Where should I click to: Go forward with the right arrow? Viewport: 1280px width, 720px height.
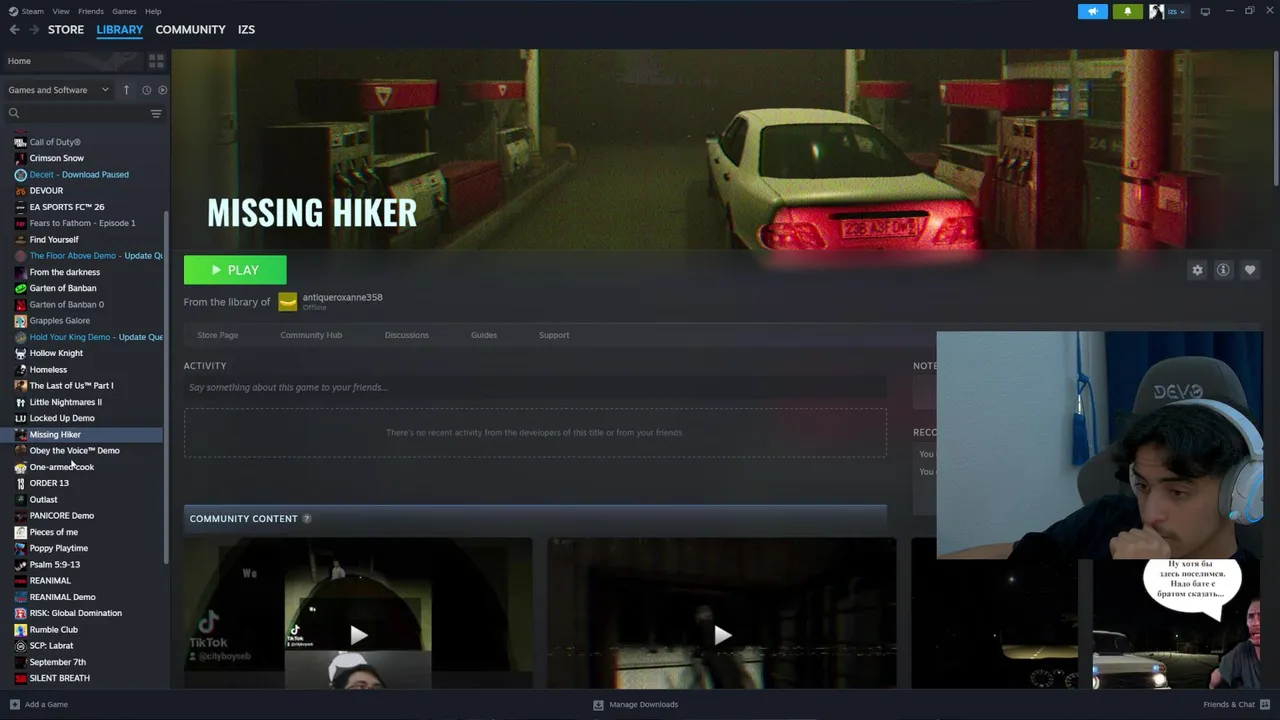click(34, 30)
